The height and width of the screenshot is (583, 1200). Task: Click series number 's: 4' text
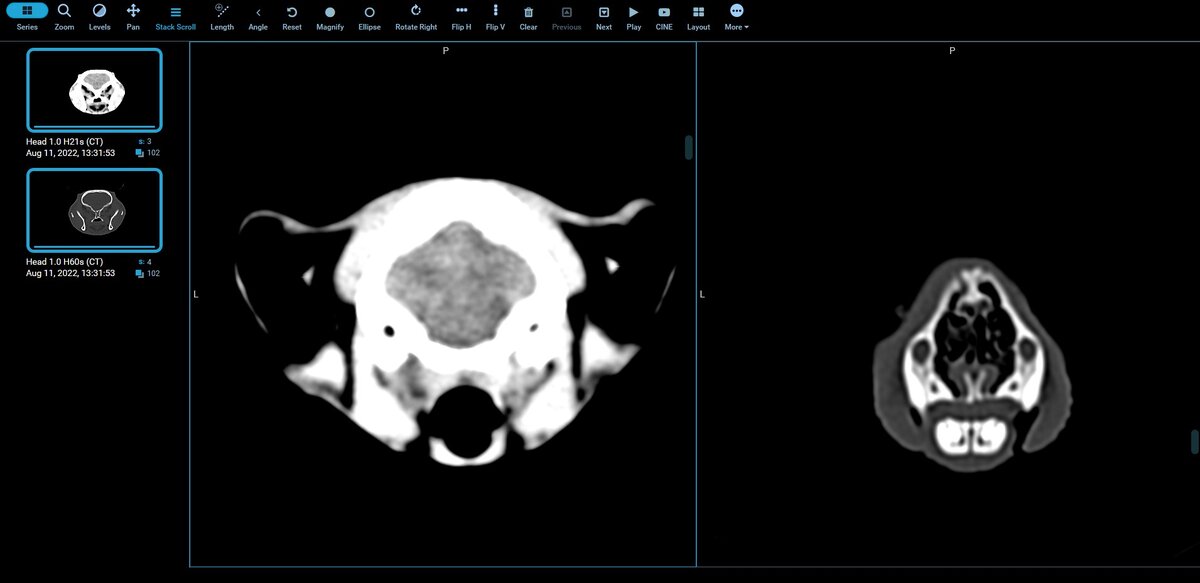pyautogui.click(x=144, y=261)
